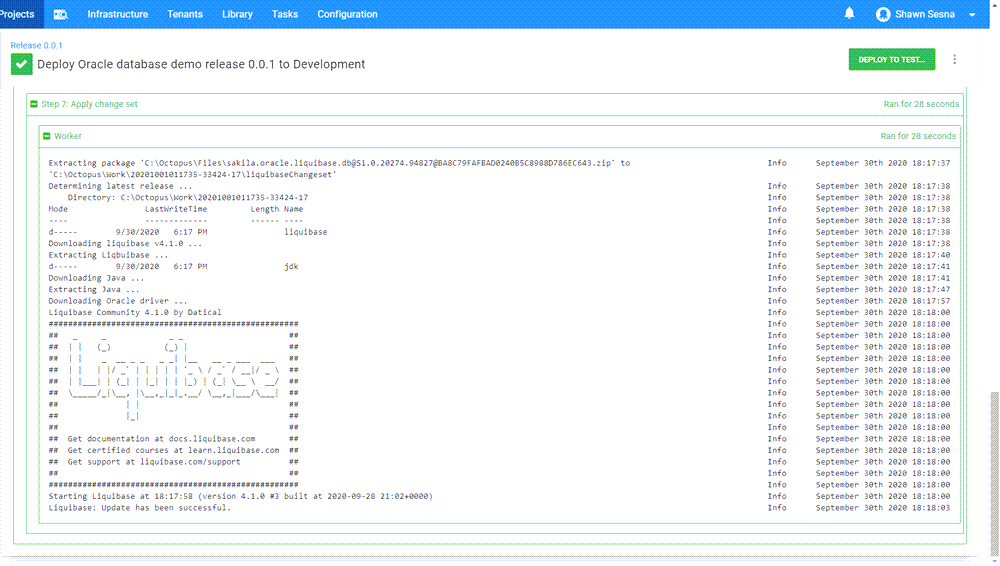The image size is (1000, 566).
Task: Click the vertical page scrollbar thumb
Action: [993, 470]
